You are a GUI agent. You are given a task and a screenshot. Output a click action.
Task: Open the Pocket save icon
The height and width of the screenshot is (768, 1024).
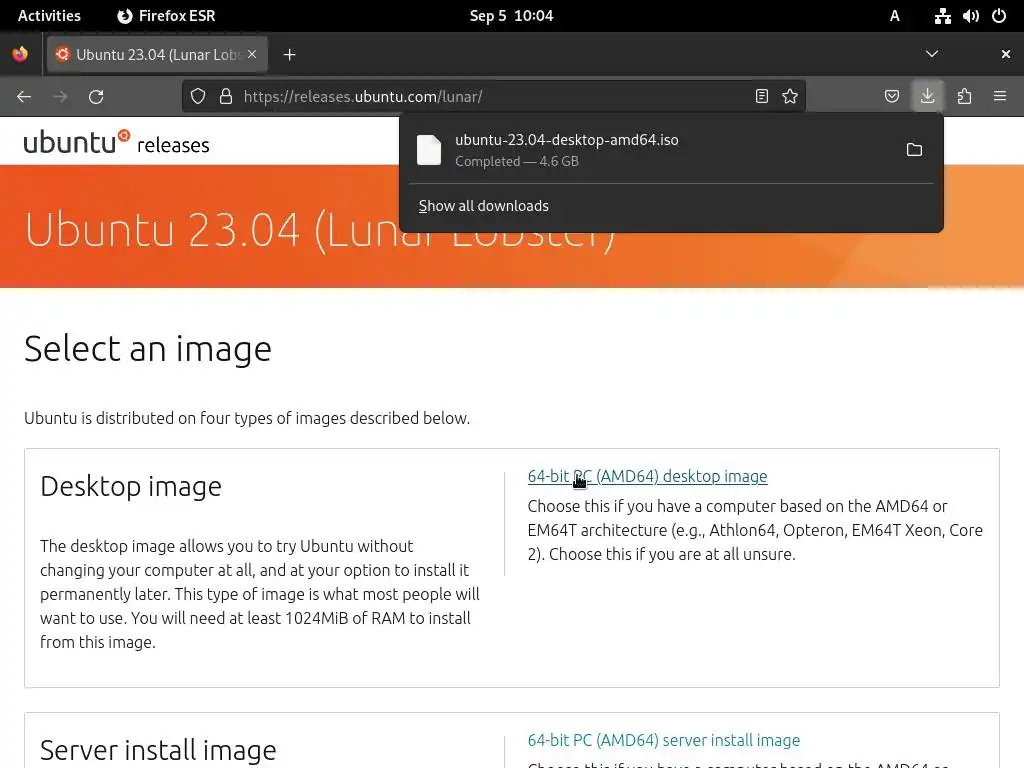[891, 97]
